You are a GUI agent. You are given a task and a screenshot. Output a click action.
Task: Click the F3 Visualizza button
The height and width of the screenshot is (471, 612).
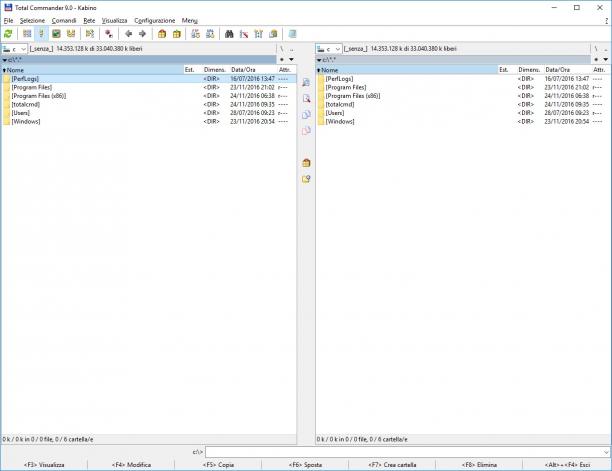point(44,465)
